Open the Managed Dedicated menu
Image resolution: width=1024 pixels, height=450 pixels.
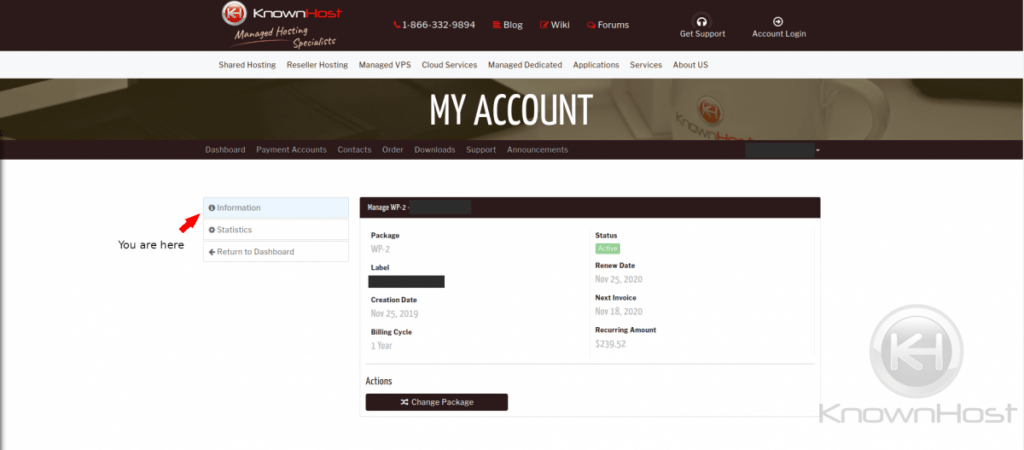(x=525, y=65)
